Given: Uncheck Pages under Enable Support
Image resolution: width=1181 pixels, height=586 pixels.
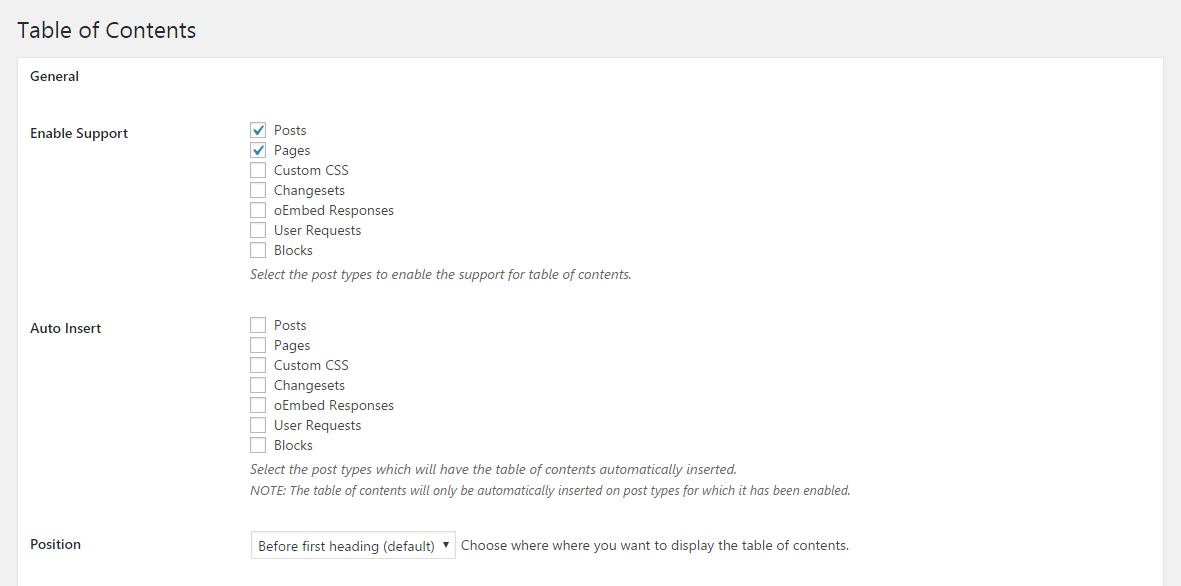Looking at the screenshot, I should 258,150.
